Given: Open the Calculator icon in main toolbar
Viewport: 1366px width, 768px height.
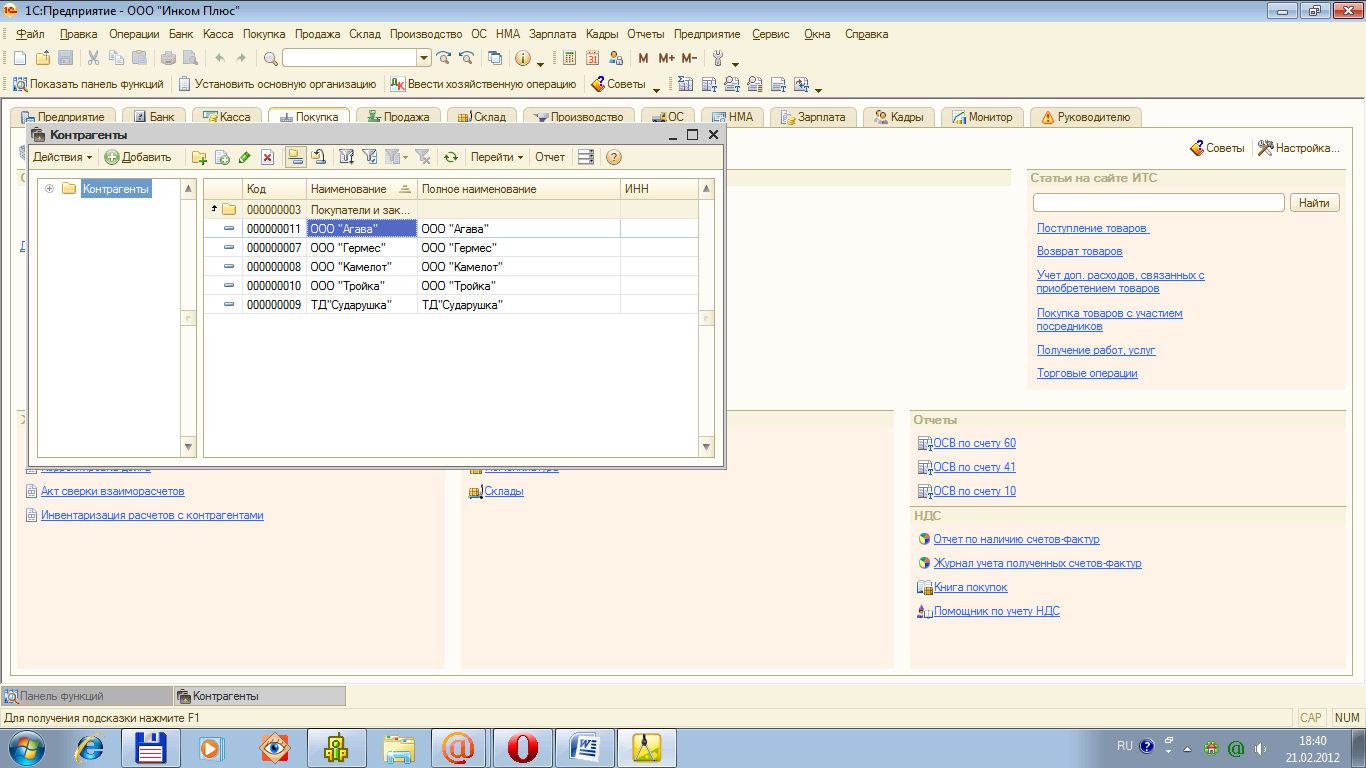Looking at the screenshot, I should (569, 58).
